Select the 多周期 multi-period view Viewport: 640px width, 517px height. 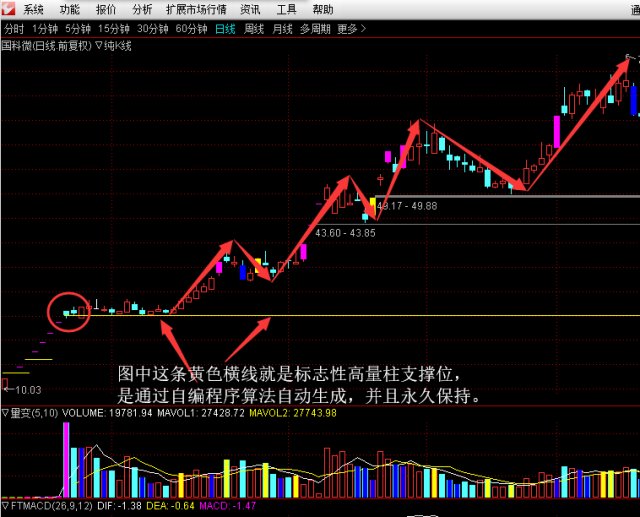(316, 29)
